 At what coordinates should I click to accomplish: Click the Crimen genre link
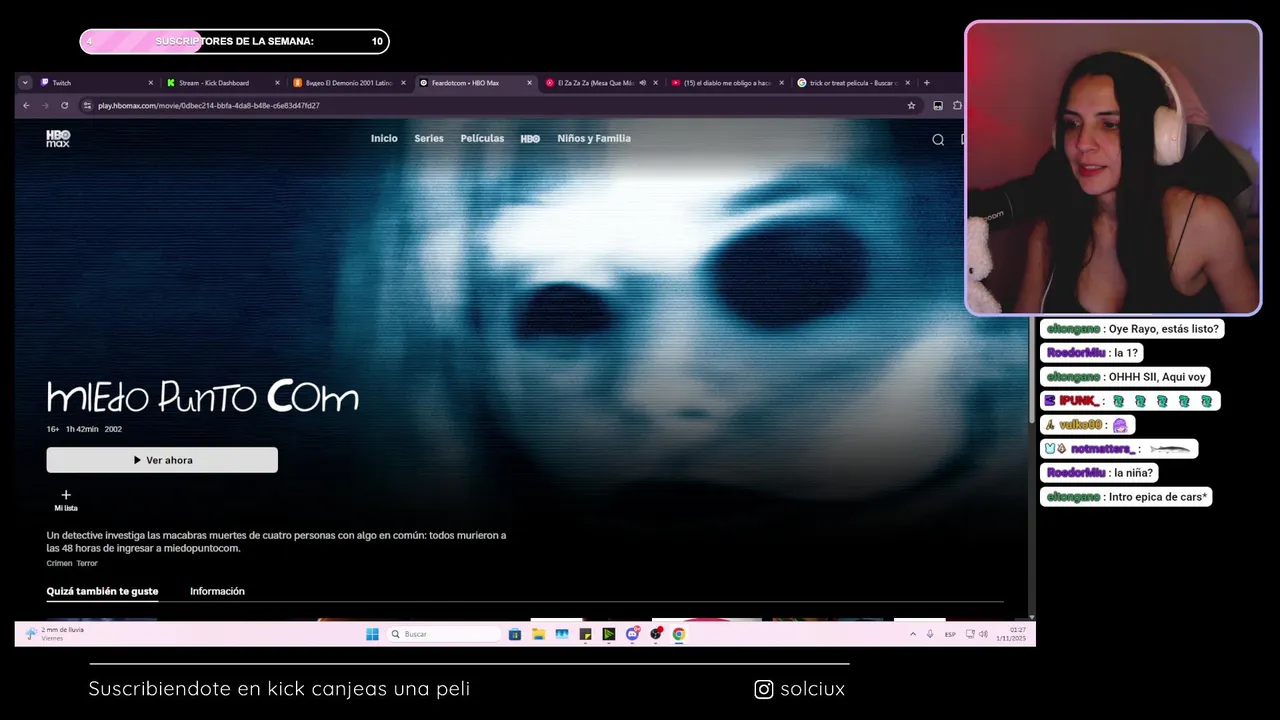click(59, 563)
